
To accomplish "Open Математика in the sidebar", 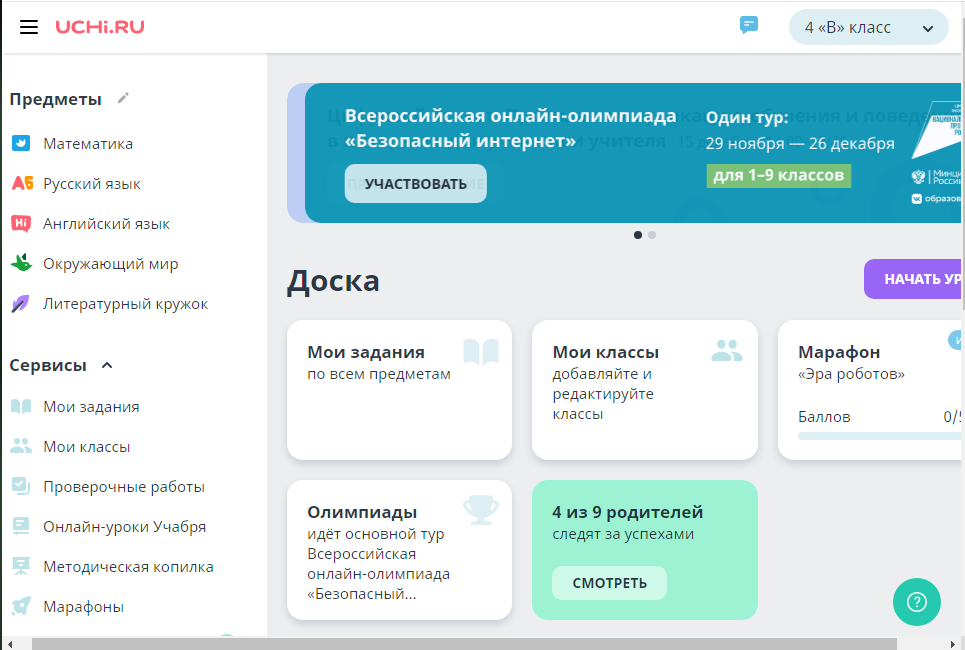I will click(87, 143).
